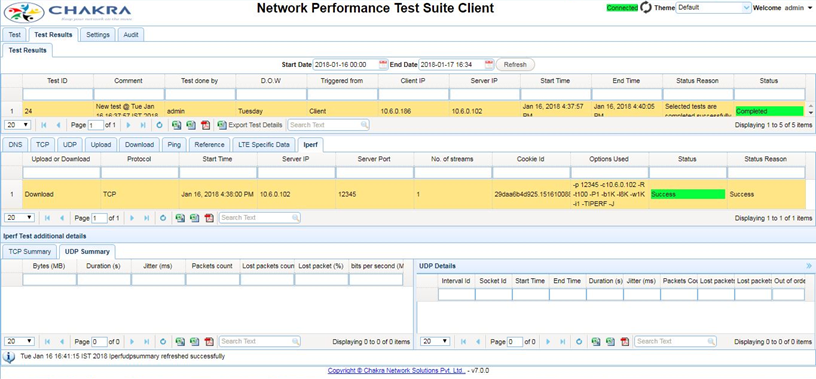Screen dimensions: 816x379
Task: Click the second Excel export icon of Iperf grid
Action: tap(195, 218)
